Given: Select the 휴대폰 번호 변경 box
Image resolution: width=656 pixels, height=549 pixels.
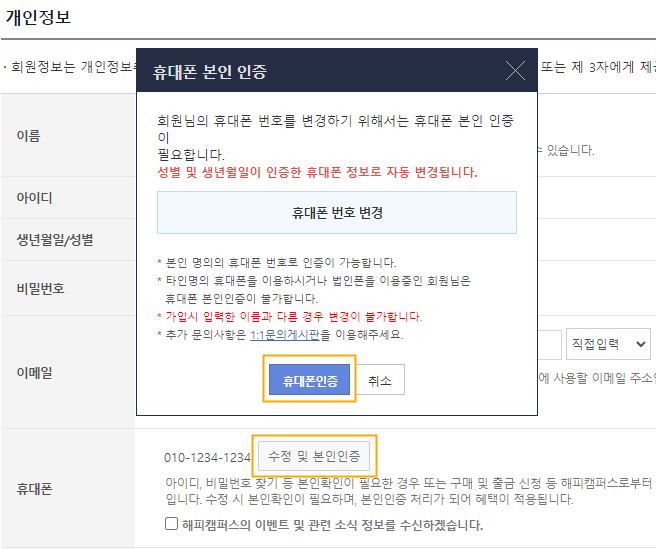Looking at the screenshot, I should coord(337,213).
